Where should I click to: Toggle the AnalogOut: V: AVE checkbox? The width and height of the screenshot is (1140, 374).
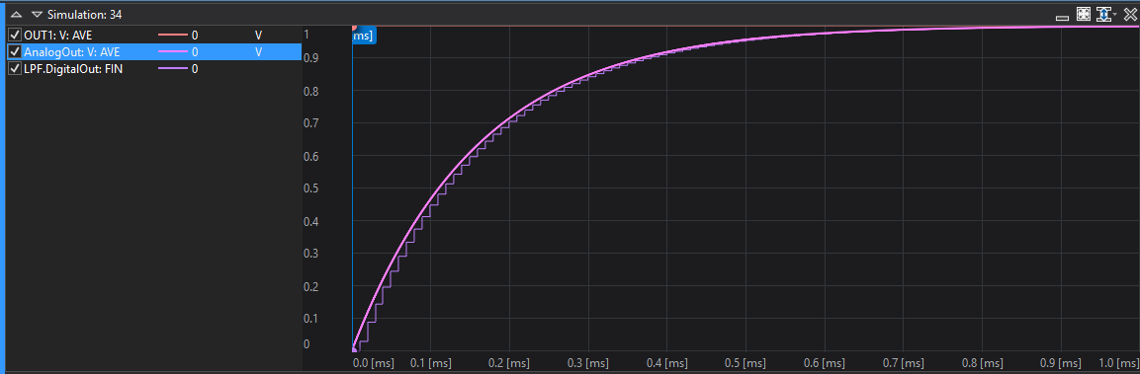[x=15, y=52]
